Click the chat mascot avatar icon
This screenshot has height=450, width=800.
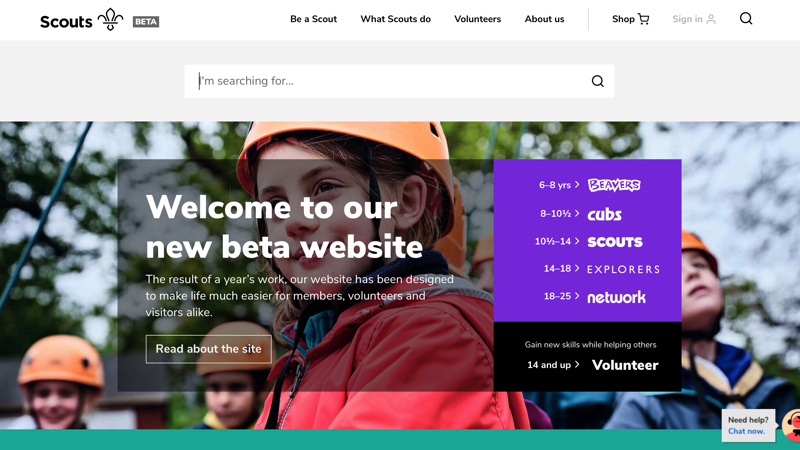791,425
